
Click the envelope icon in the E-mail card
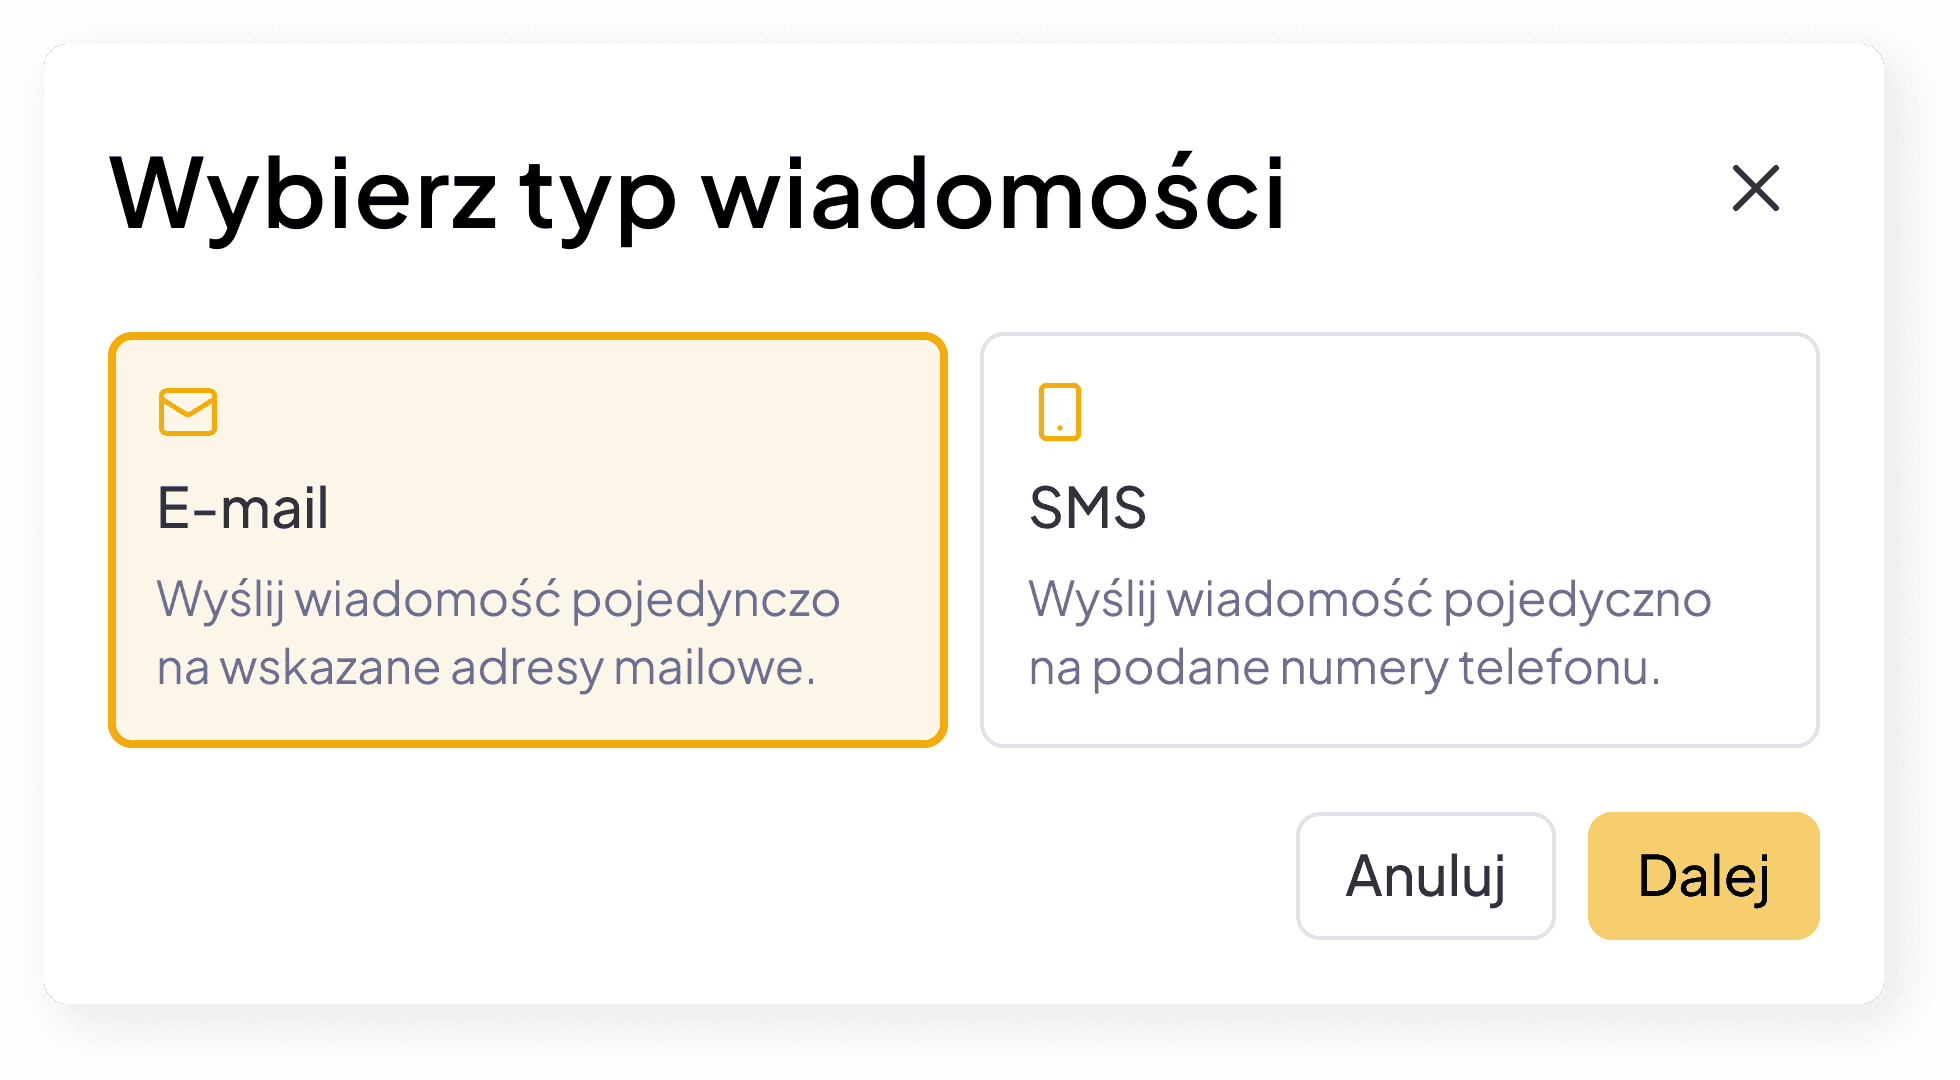point(188,412)
